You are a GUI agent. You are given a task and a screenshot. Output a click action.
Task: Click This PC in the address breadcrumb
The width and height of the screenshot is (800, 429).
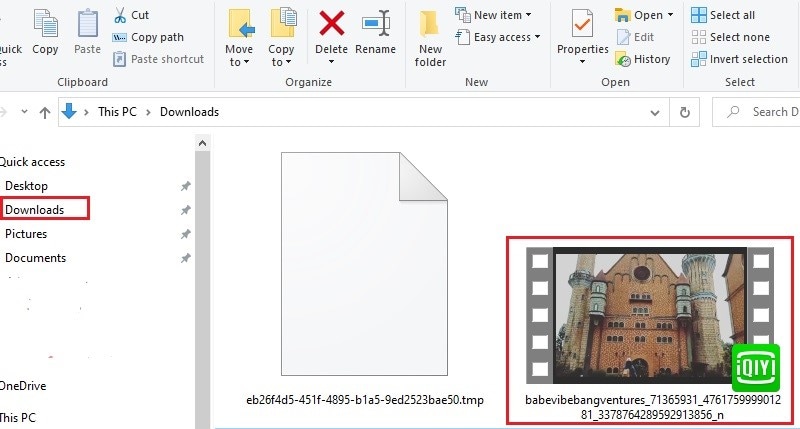(x=117, y=112)
